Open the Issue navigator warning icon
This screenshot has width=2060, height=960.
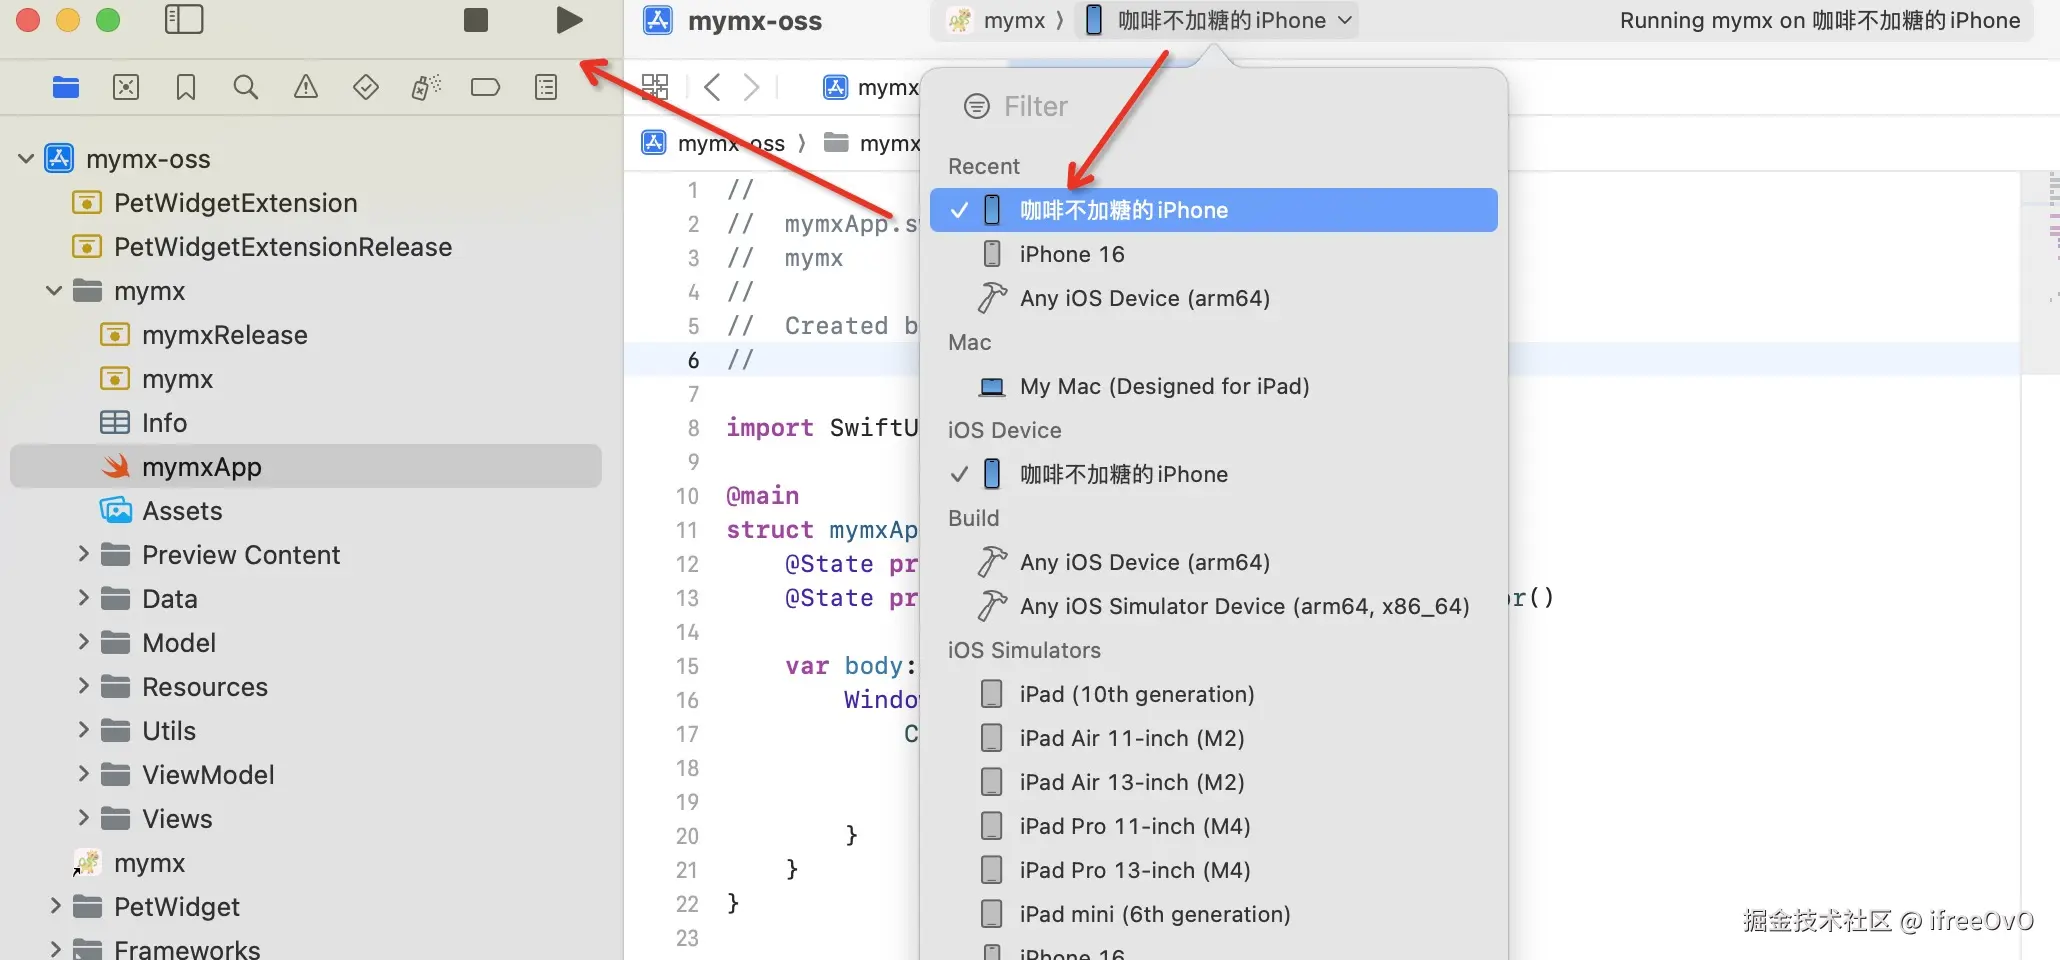point(306,88)
